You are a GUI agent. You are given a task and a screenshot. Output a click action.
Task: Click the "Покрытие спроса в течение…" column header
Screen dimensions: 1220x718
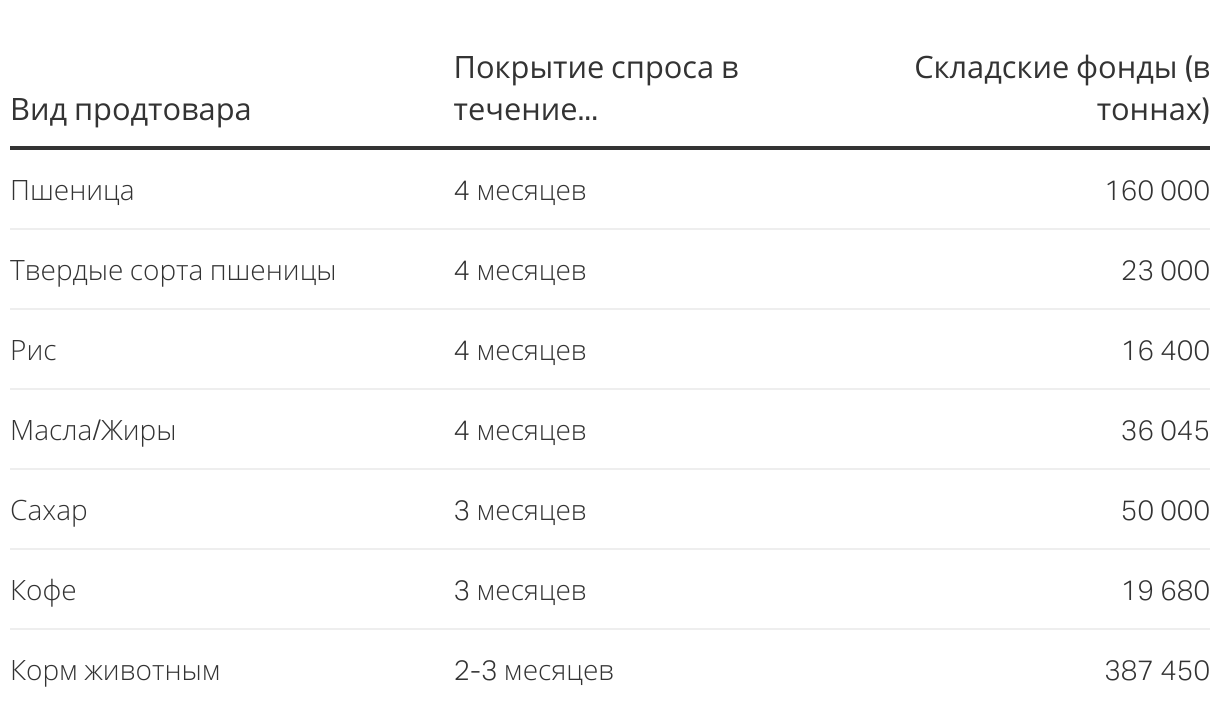(596, 89)
